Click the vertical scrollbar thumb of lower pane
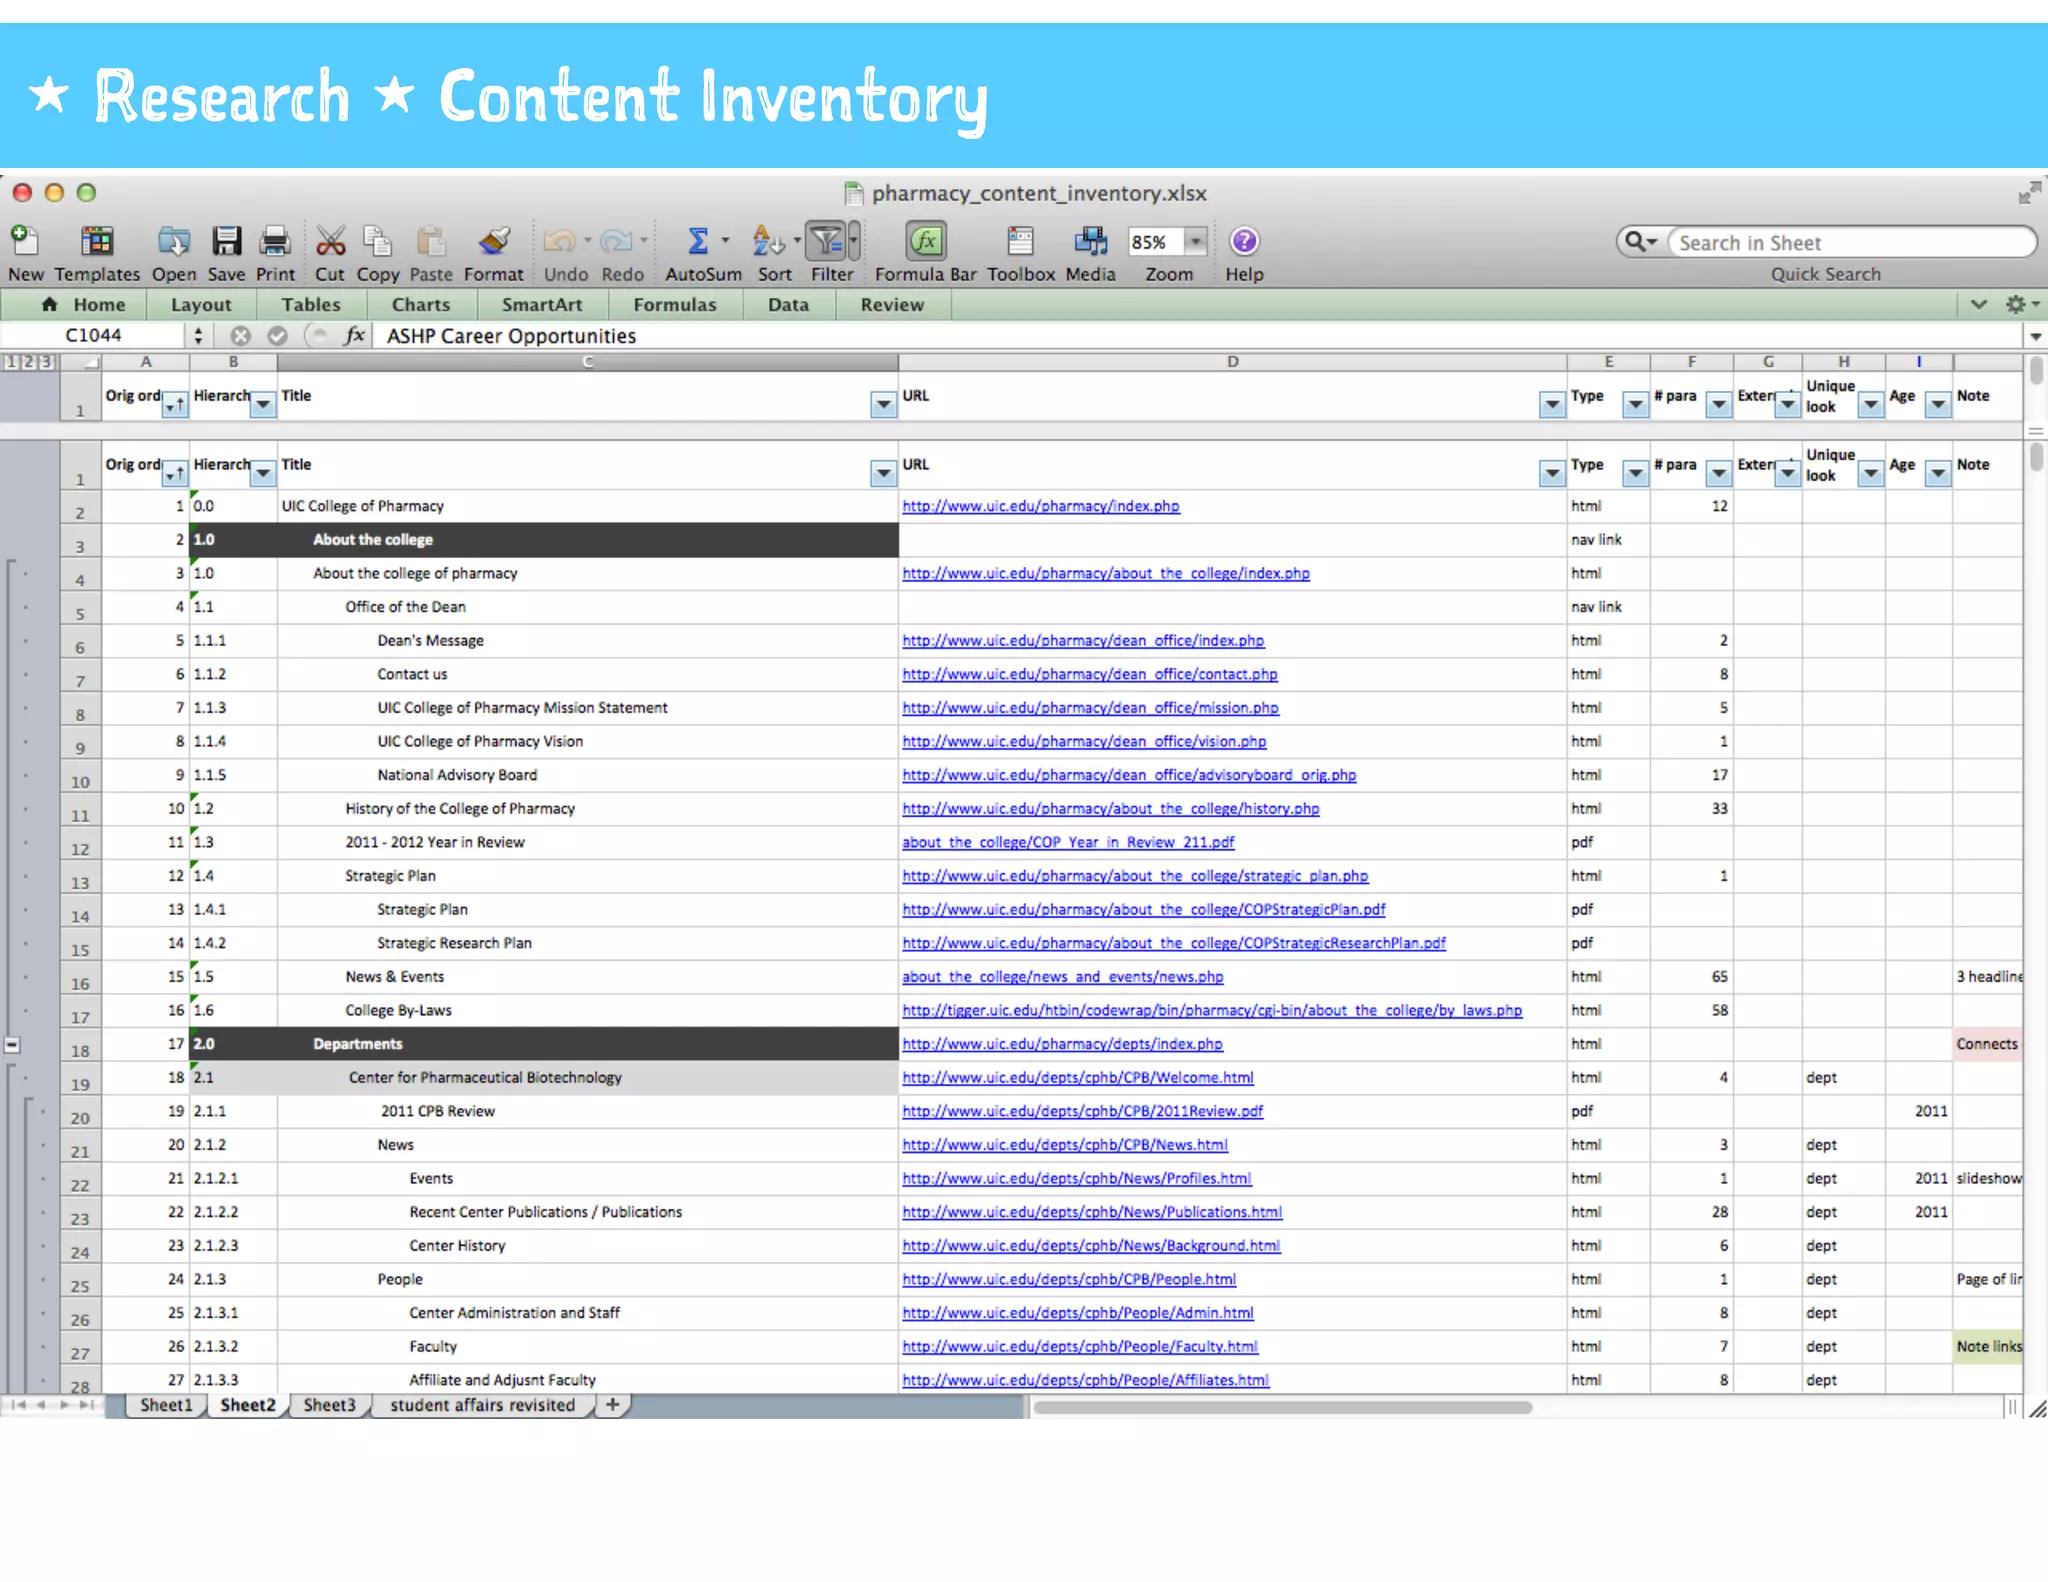Viewport: 2048px width, 1582px height. pyautogui.click(x=2036, y=457)
